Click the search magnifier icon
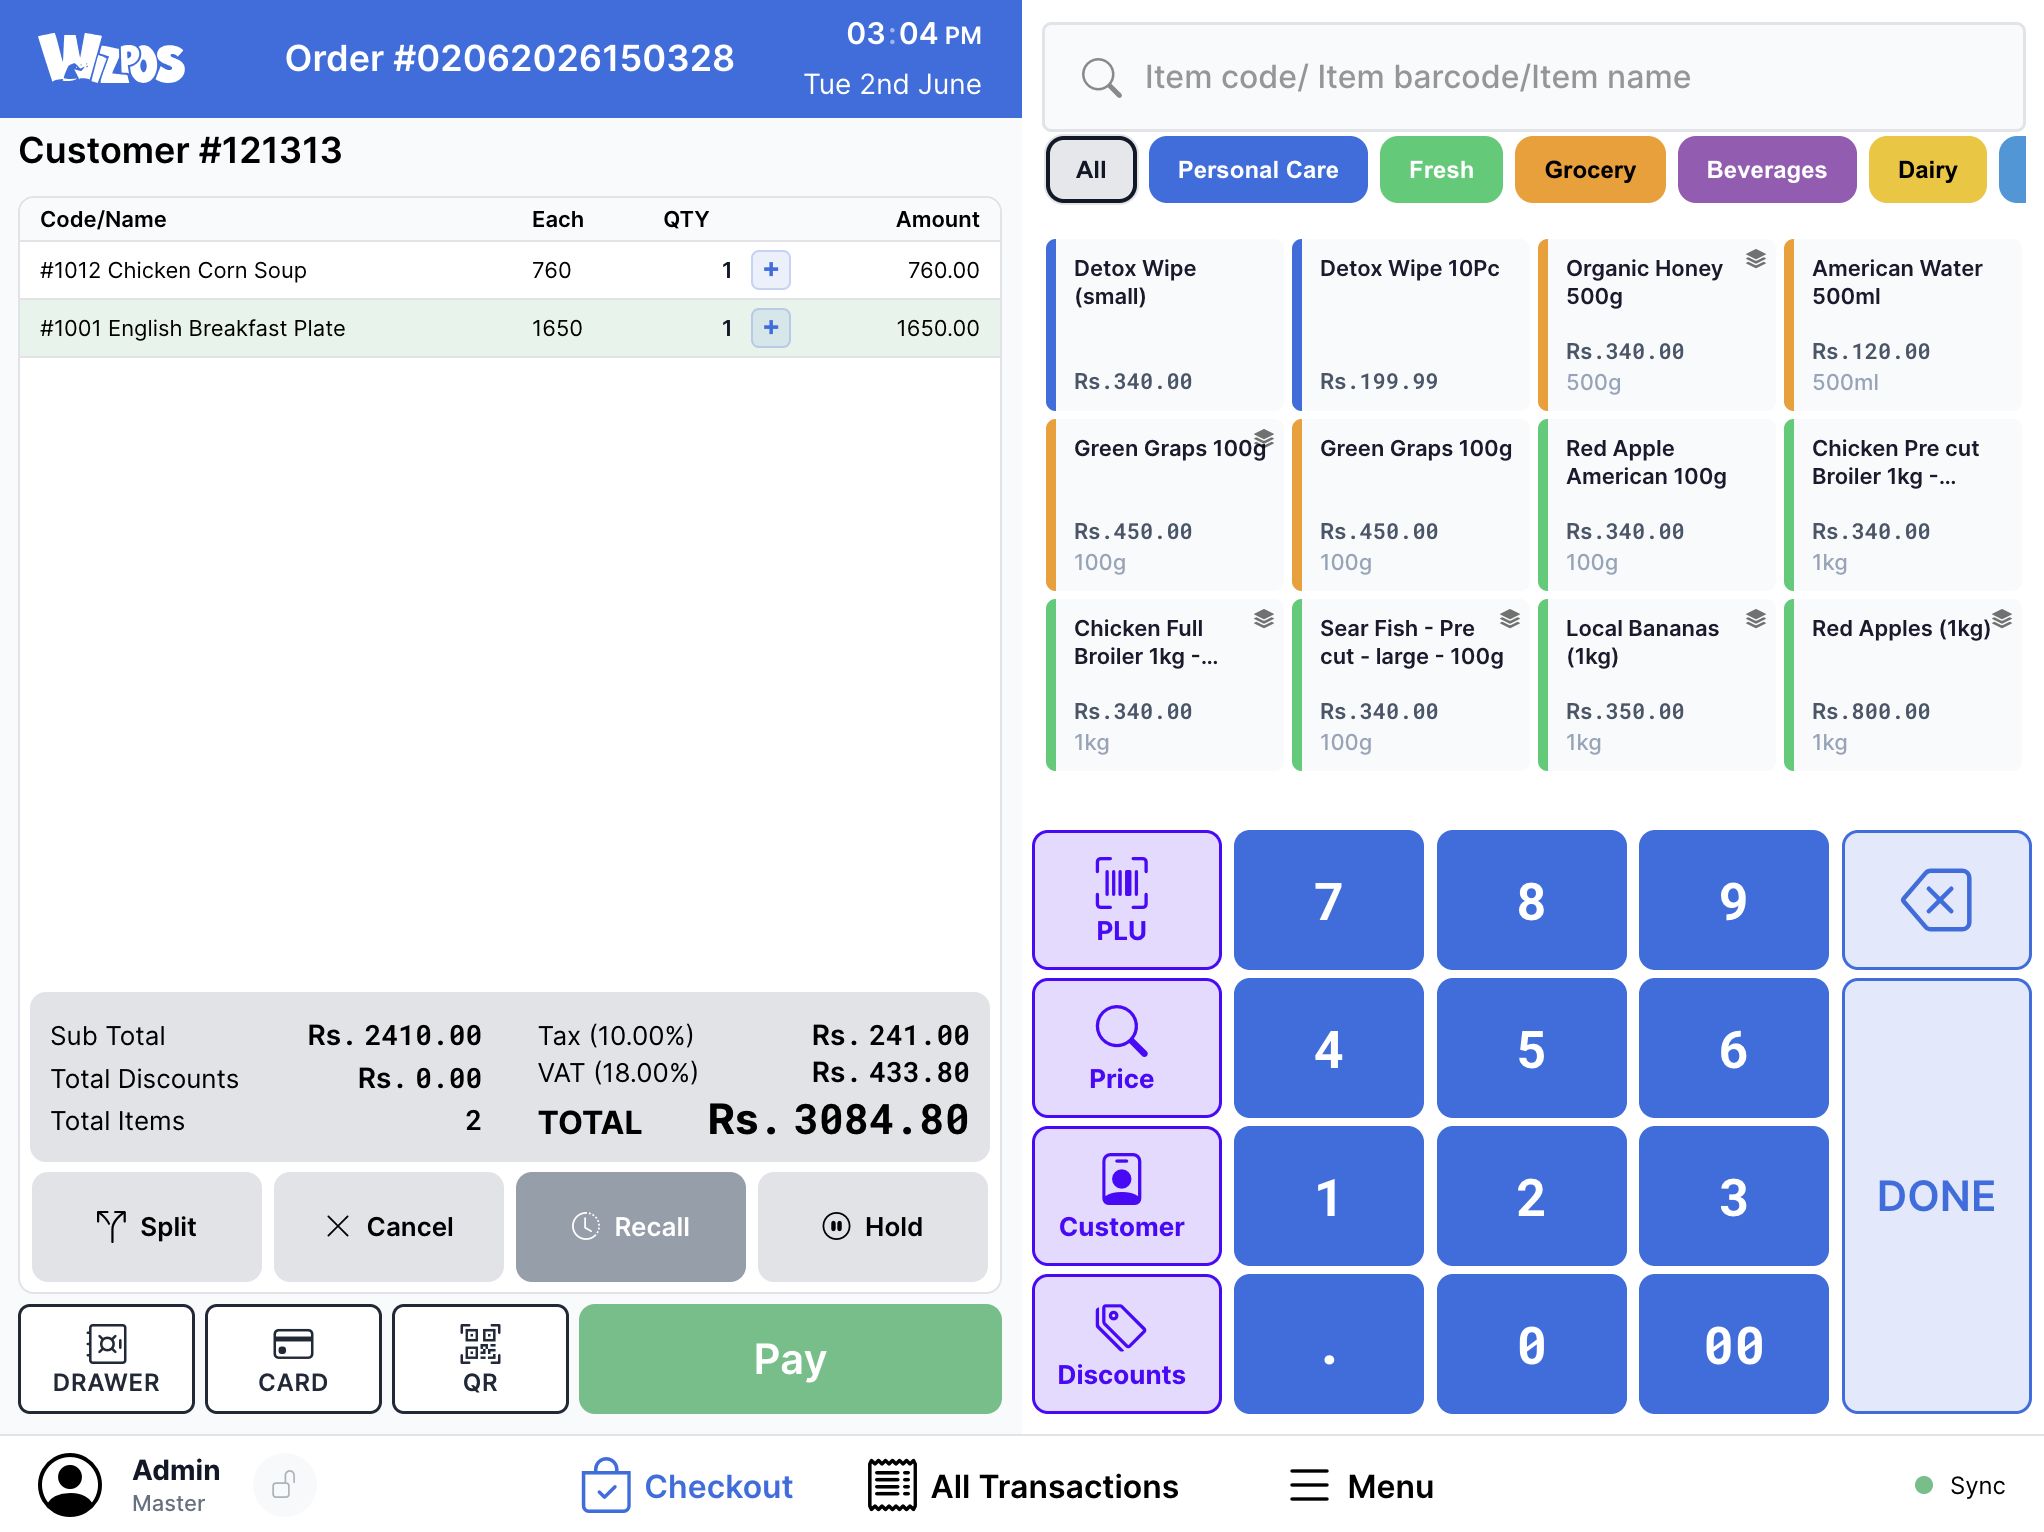Image resolution: width=2044 pixels, height=1532 pixels. [1101, 77]
